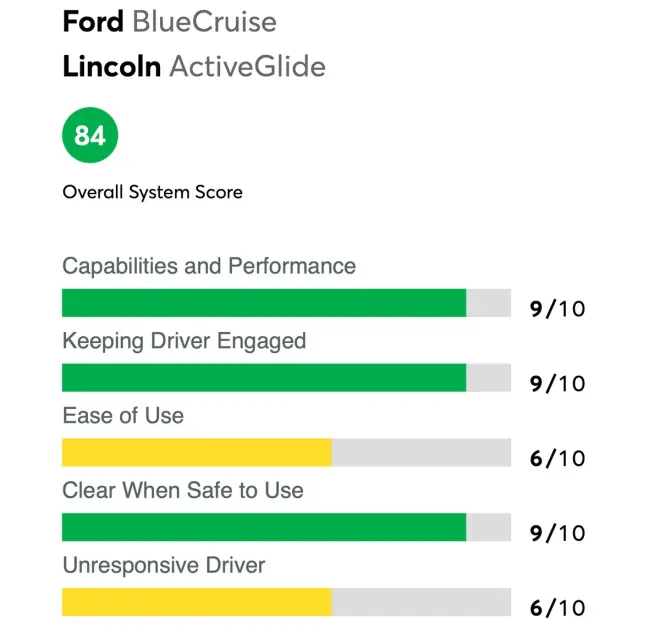This screenshot has height=630, width=660.
Task: Click the 6/10 score for Unresponsive Driver
Action: (x=557, y=608)
